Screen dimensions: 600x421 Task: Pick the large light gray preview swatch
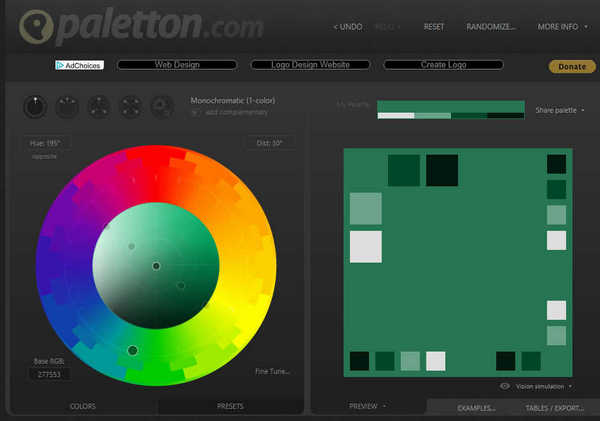(365, 246)
